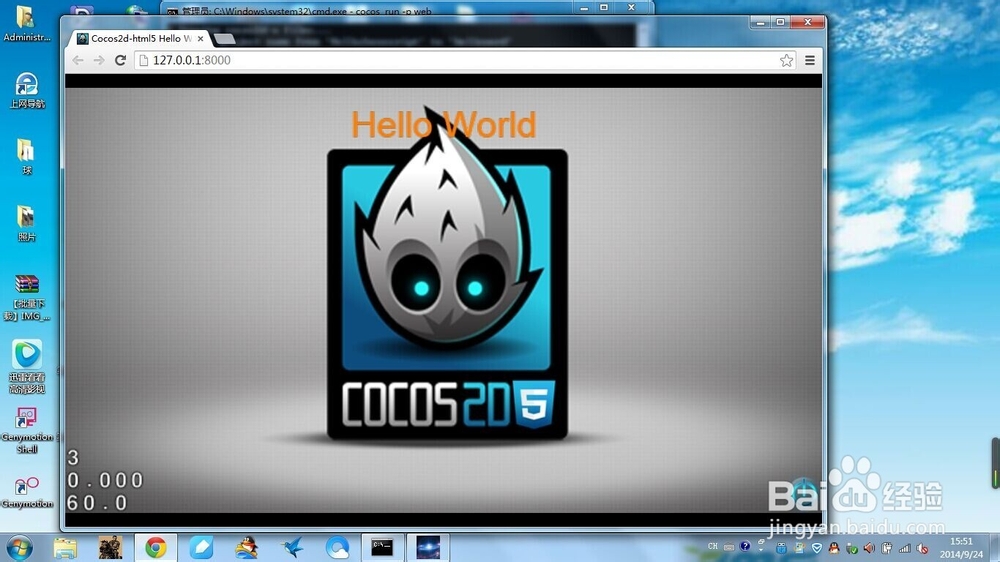Safely remove hardware tray icon
1000x562 pixels.
coord(852,548)
